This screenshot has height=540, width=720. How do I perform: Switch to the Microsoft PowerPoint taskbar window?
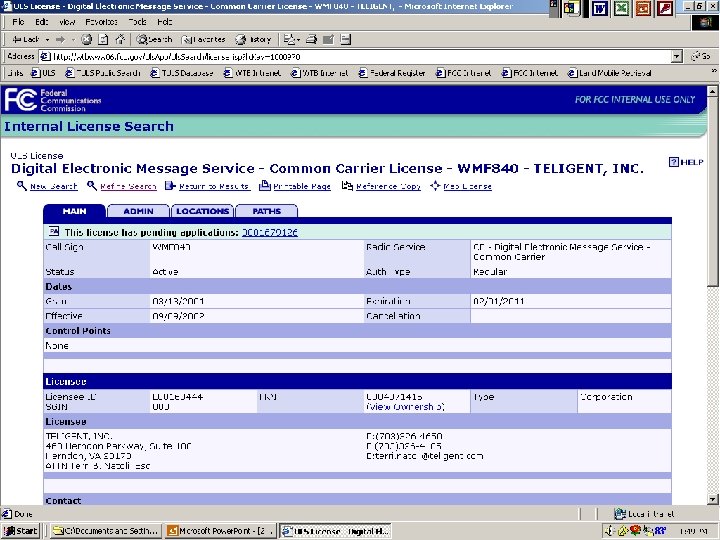coord(221,531)
